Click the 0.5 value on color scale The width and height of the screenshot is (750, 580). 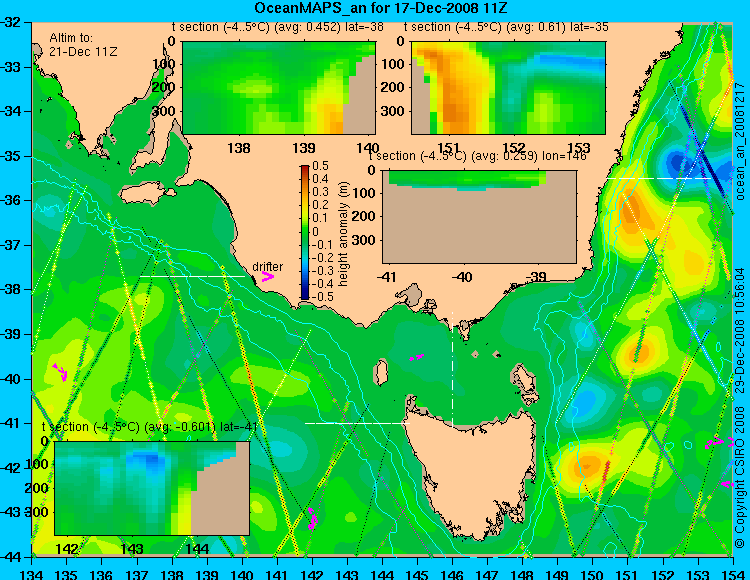[x=320, y=166]
